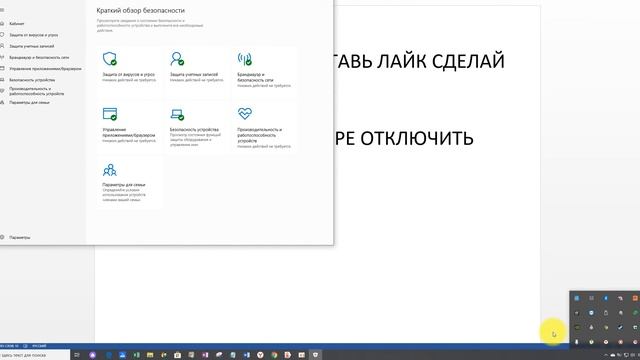
Task: Open Microsoft Store bag icon on taskbar
Action: pyautogui.click(x=177, y=355)
